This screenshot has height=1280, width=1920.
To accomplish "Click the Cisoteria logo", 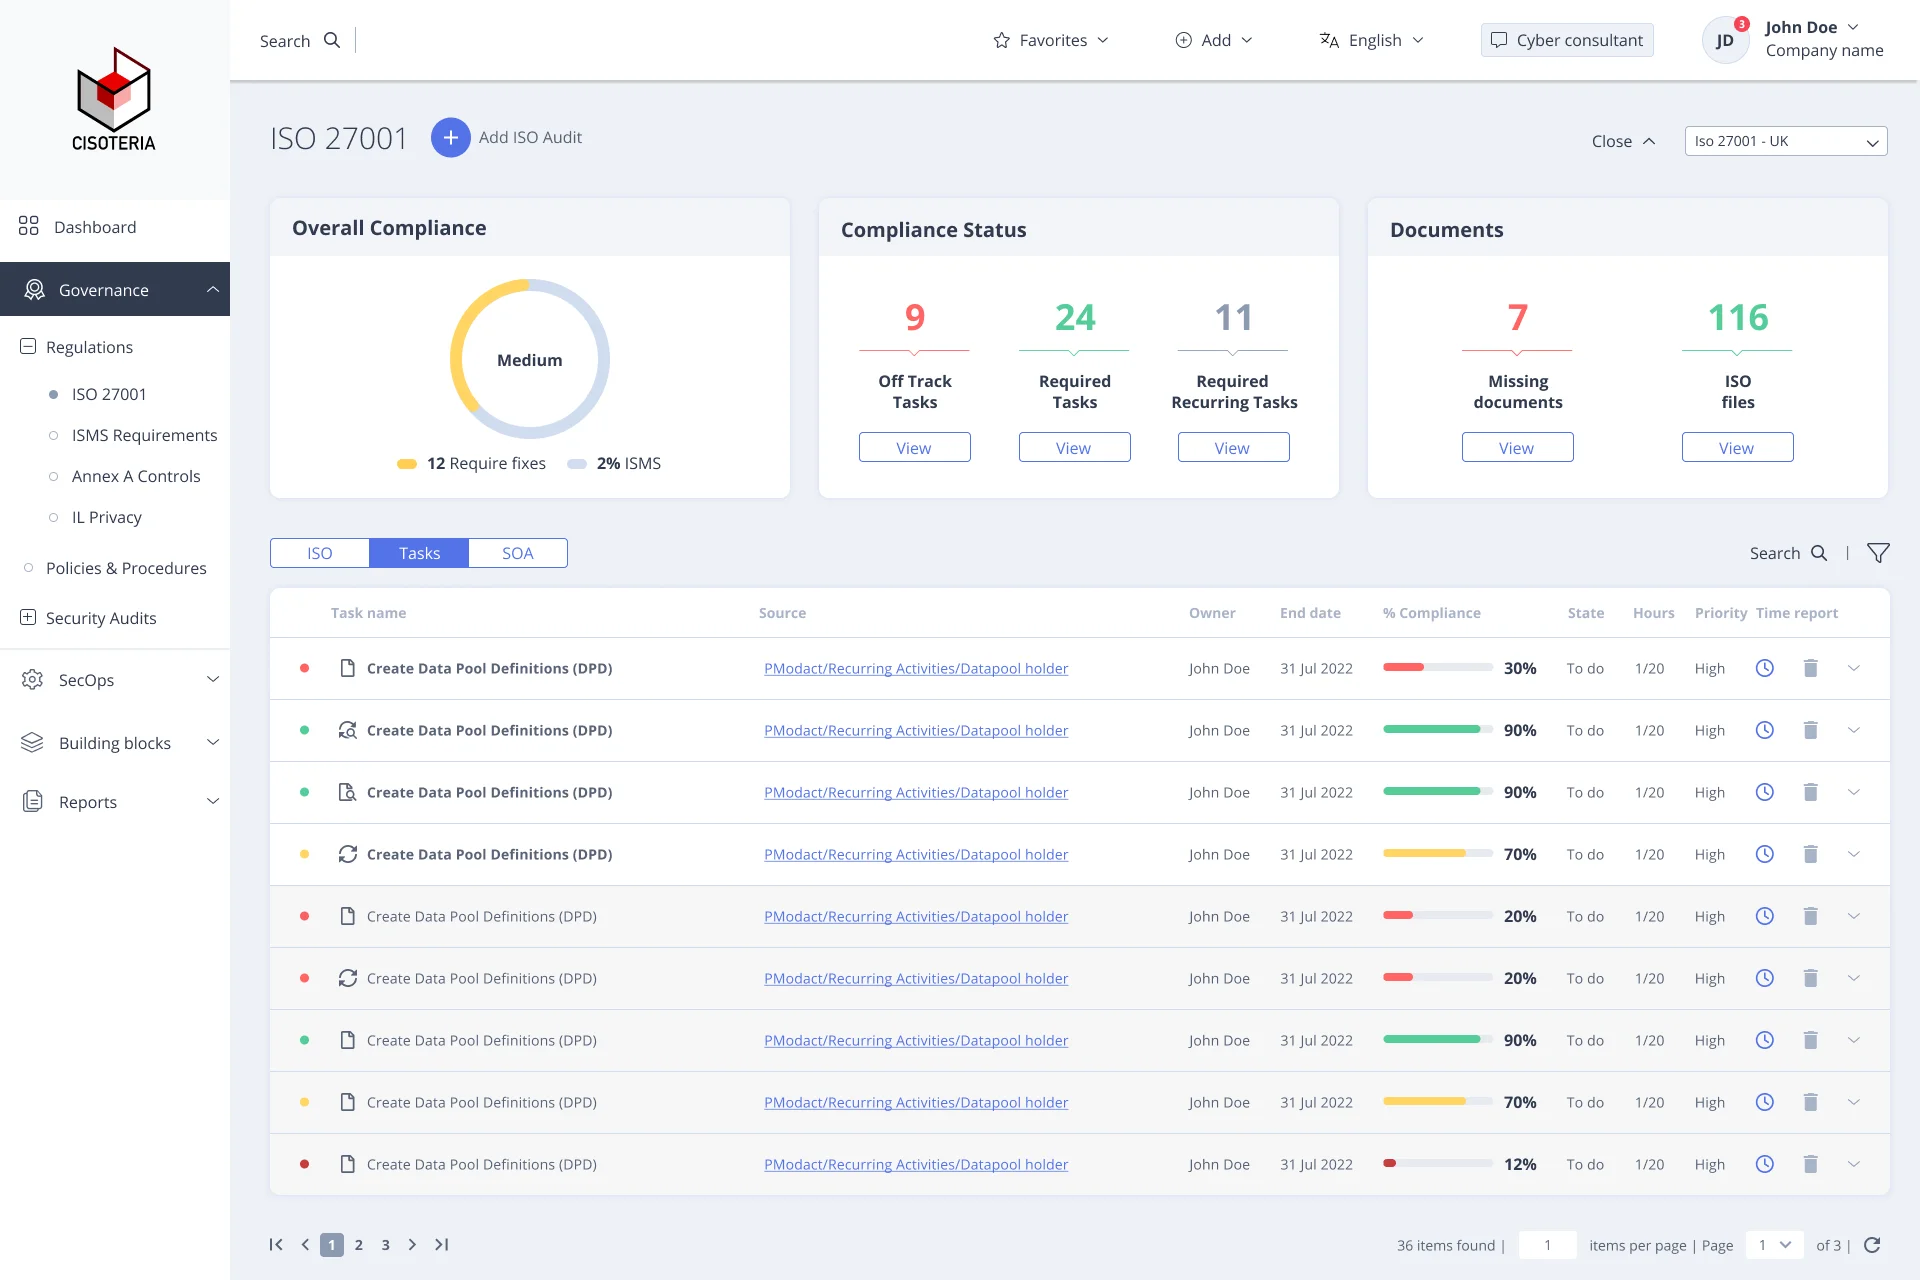I will [114, 100].
